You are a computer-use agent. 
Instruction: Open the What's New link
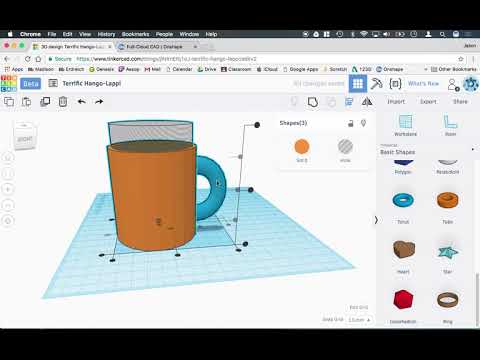(x=423, y=83)
